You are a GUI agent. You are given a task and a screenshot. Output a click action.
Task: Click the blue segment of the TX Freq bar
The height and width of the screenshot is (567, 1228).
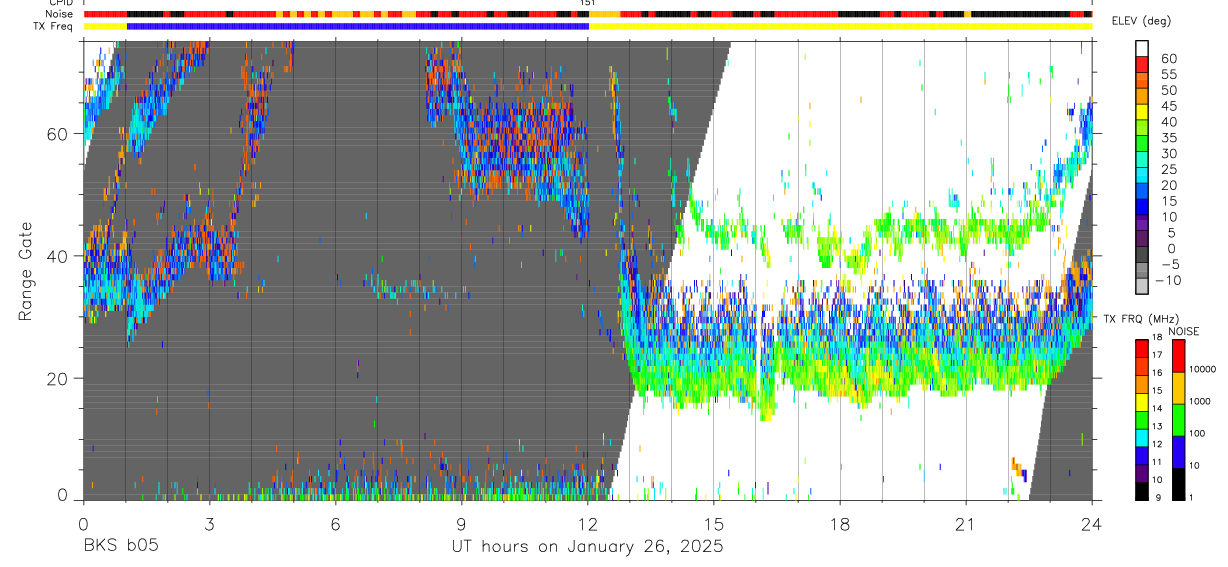point(358,26)
